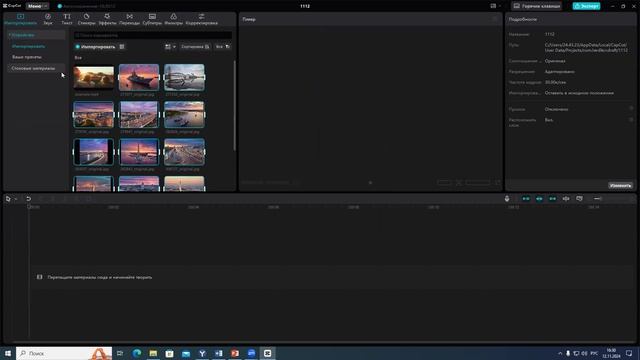
Task: Toggle the preview axis icon
Action: click(x=566, y=199)
